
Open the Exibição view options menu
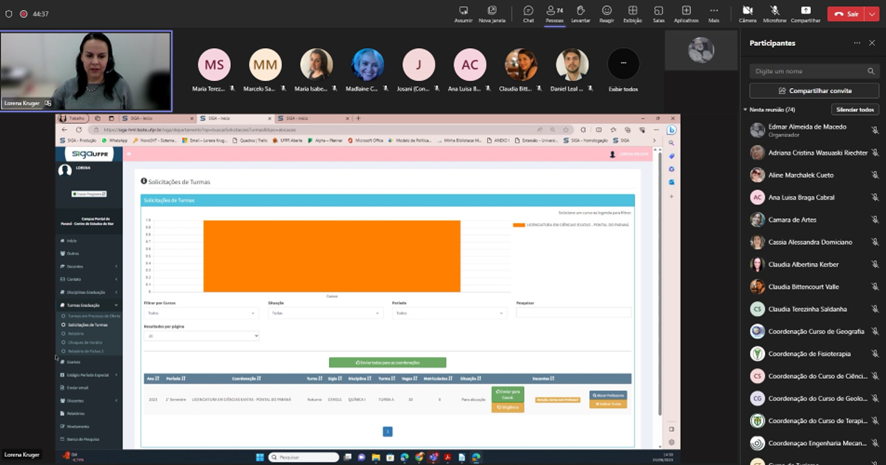[632, 12]
